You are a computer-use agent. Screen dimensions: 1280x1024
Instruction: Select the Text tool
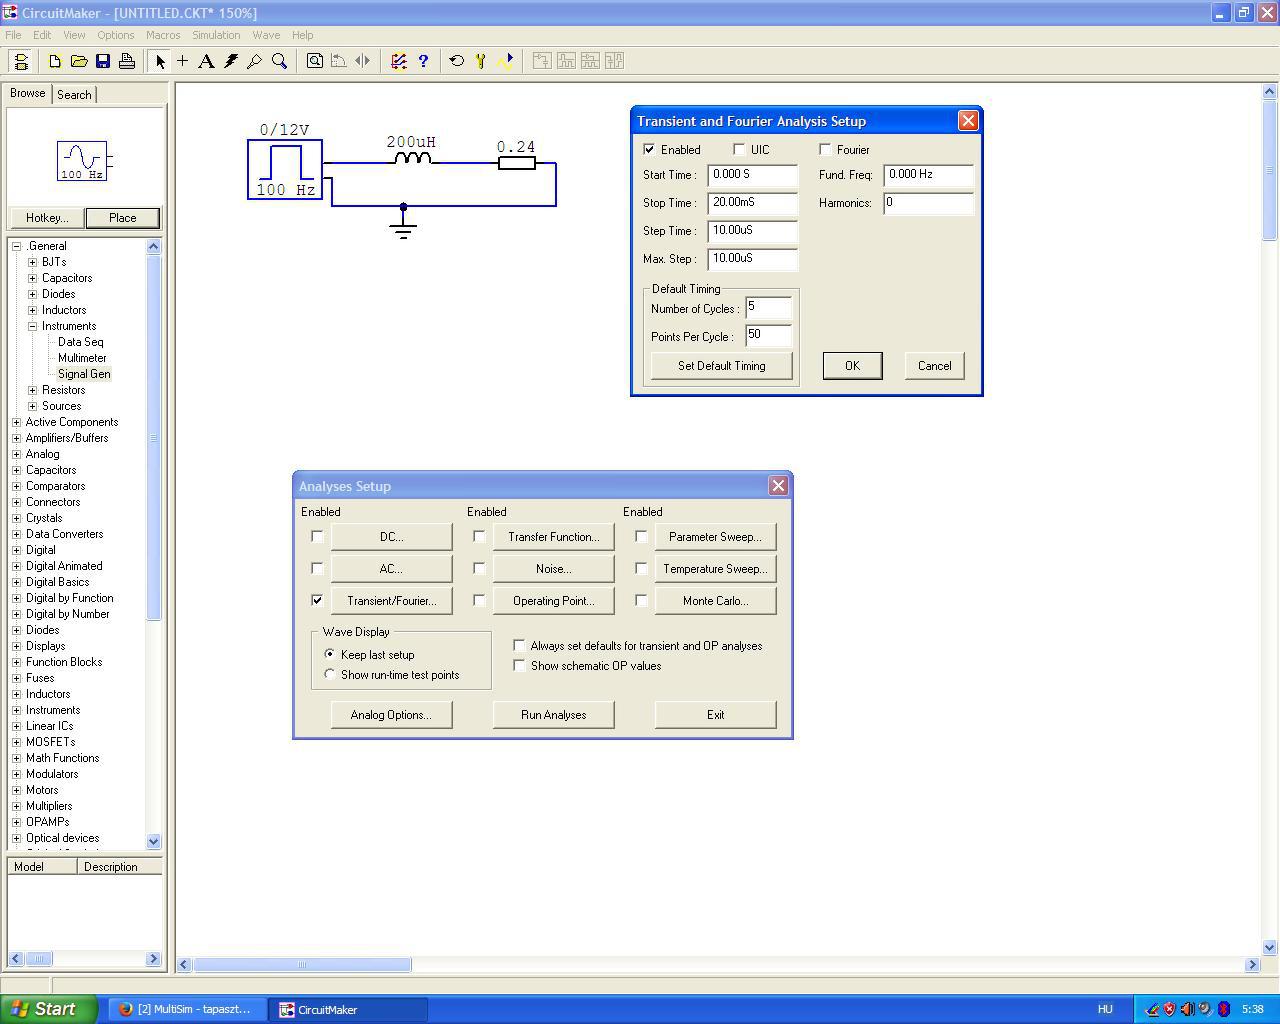click(x=206, y=61)
